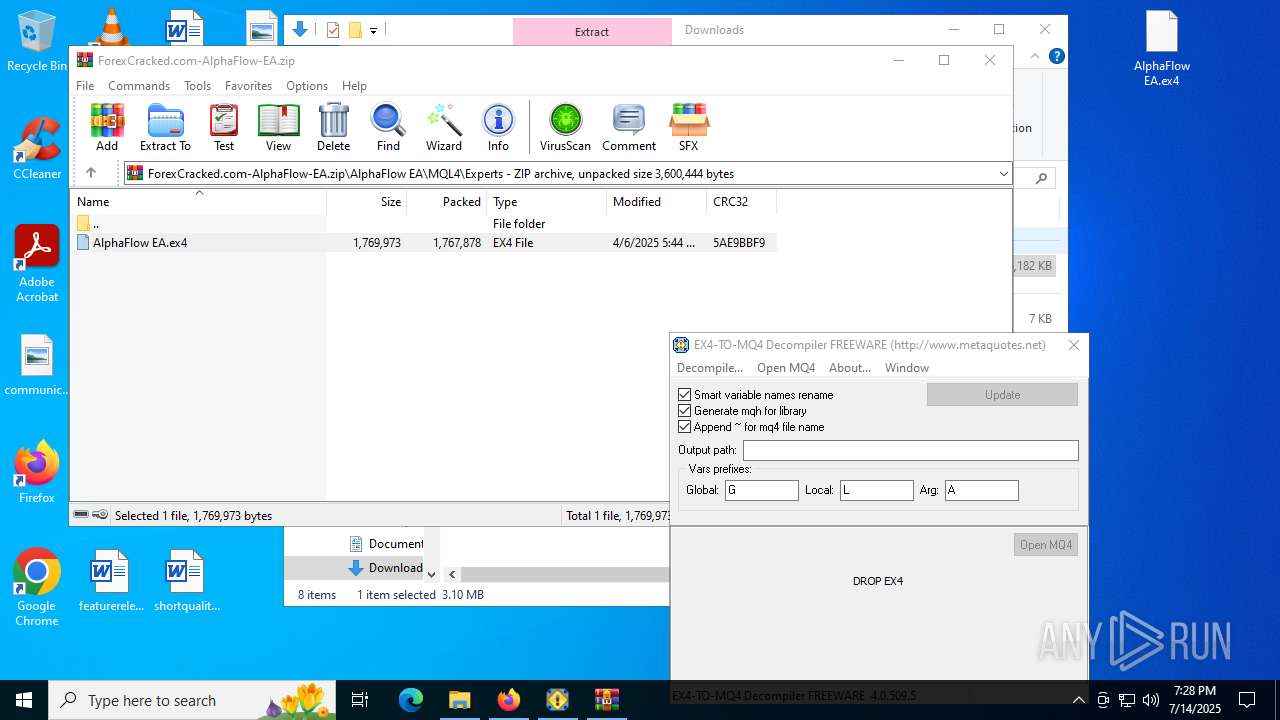Run the VirusScan icon

[565, 127]
